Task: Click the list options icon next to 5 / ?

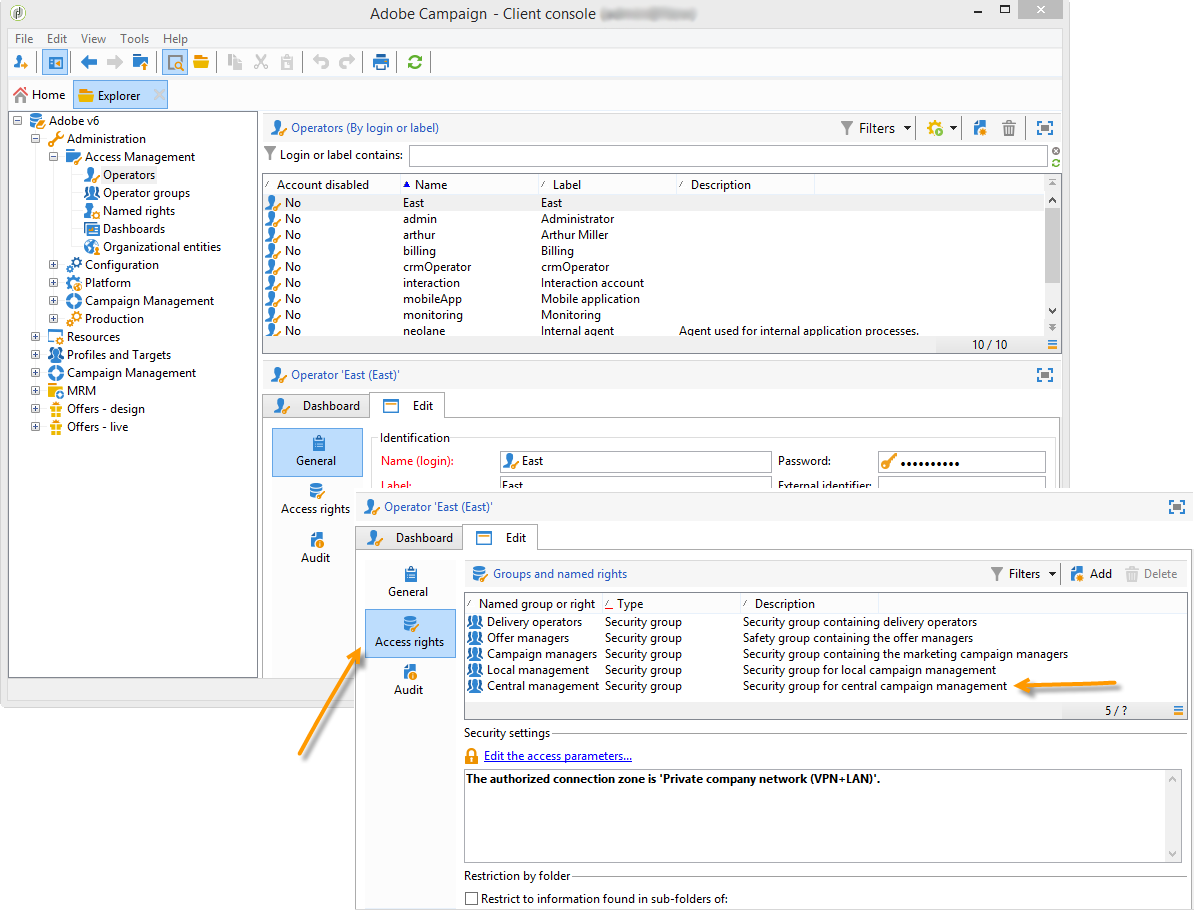Action: [x=1178, y=711]
